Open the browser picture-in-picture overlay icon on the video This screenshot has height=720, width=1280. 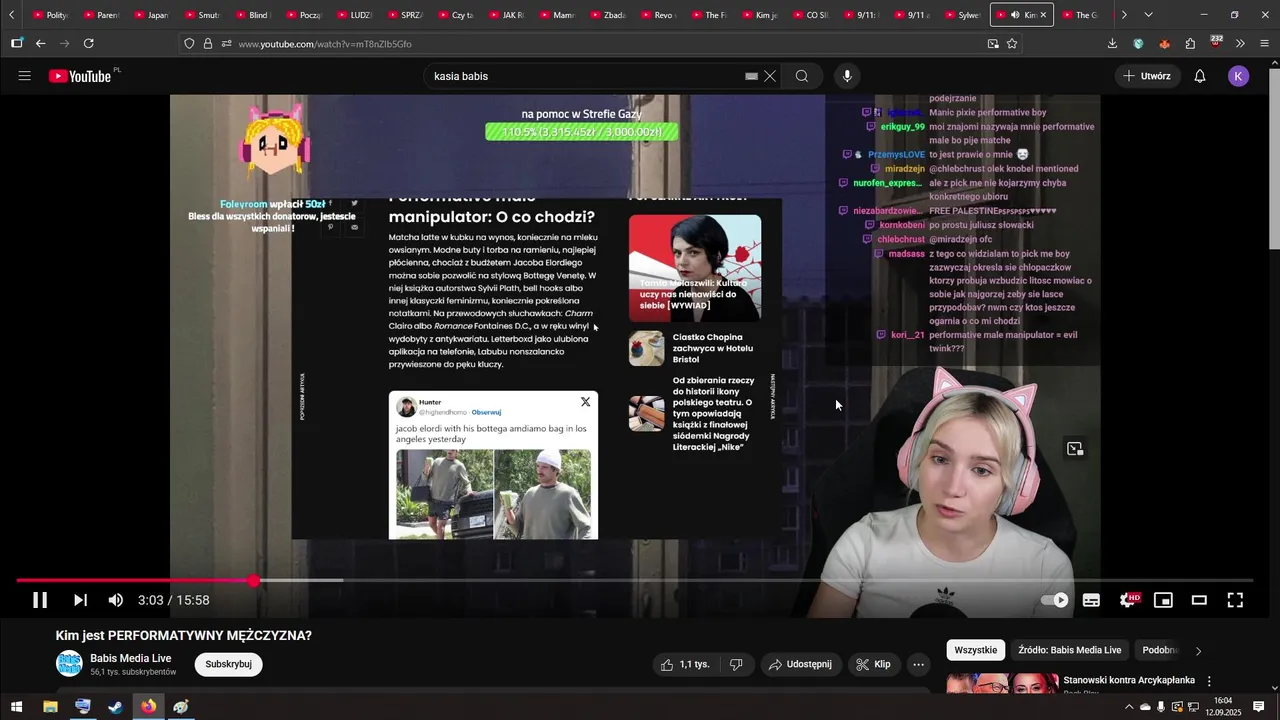coord(1075,449)
